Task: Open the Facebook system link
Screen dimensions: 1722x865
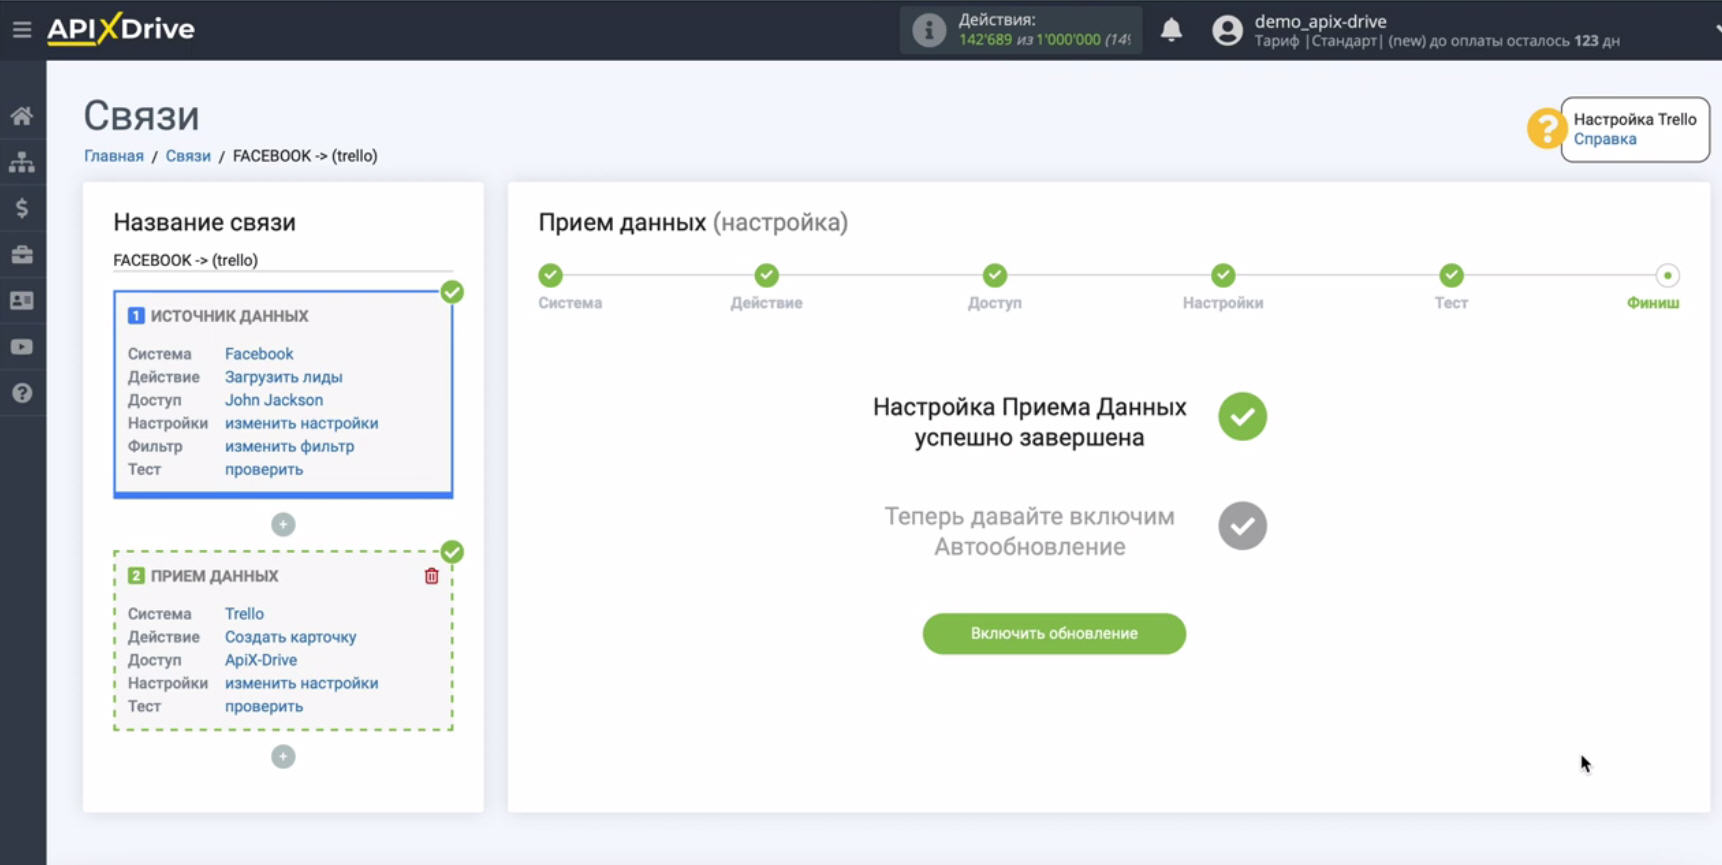Action: [259, 354]
